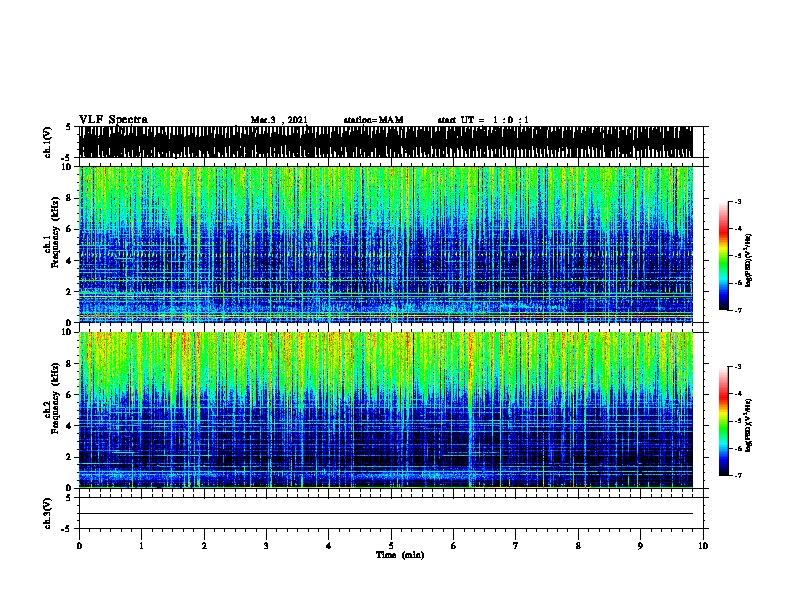Click the 'VLF Spectra' title text

click(113, 120)
